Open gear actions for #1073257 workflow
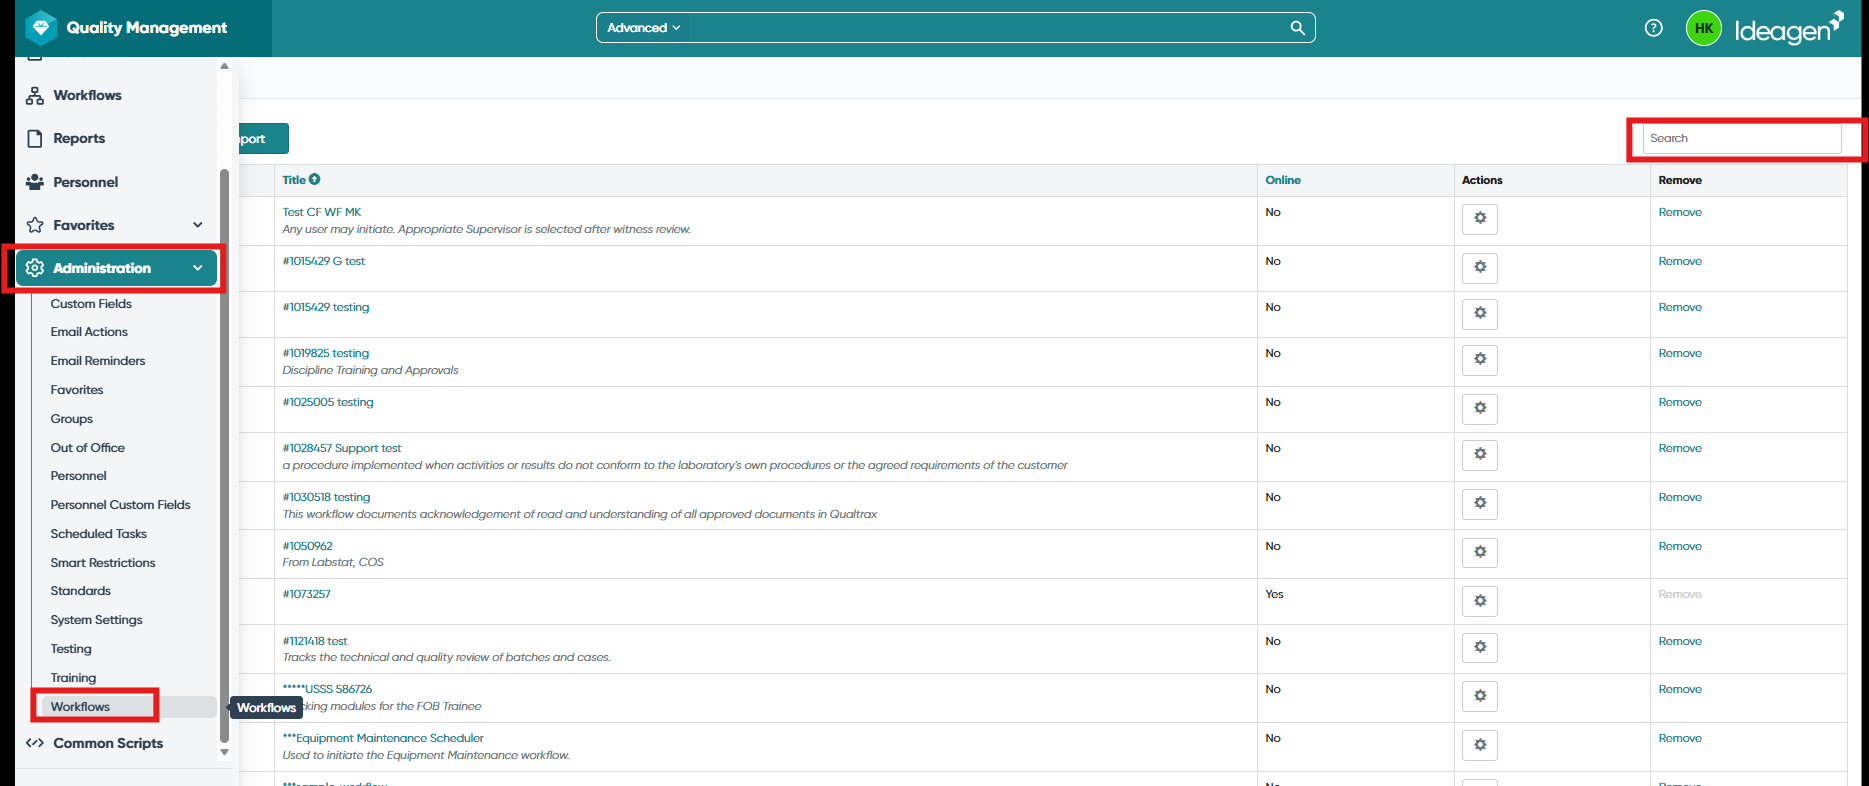 click(1480, 601)
